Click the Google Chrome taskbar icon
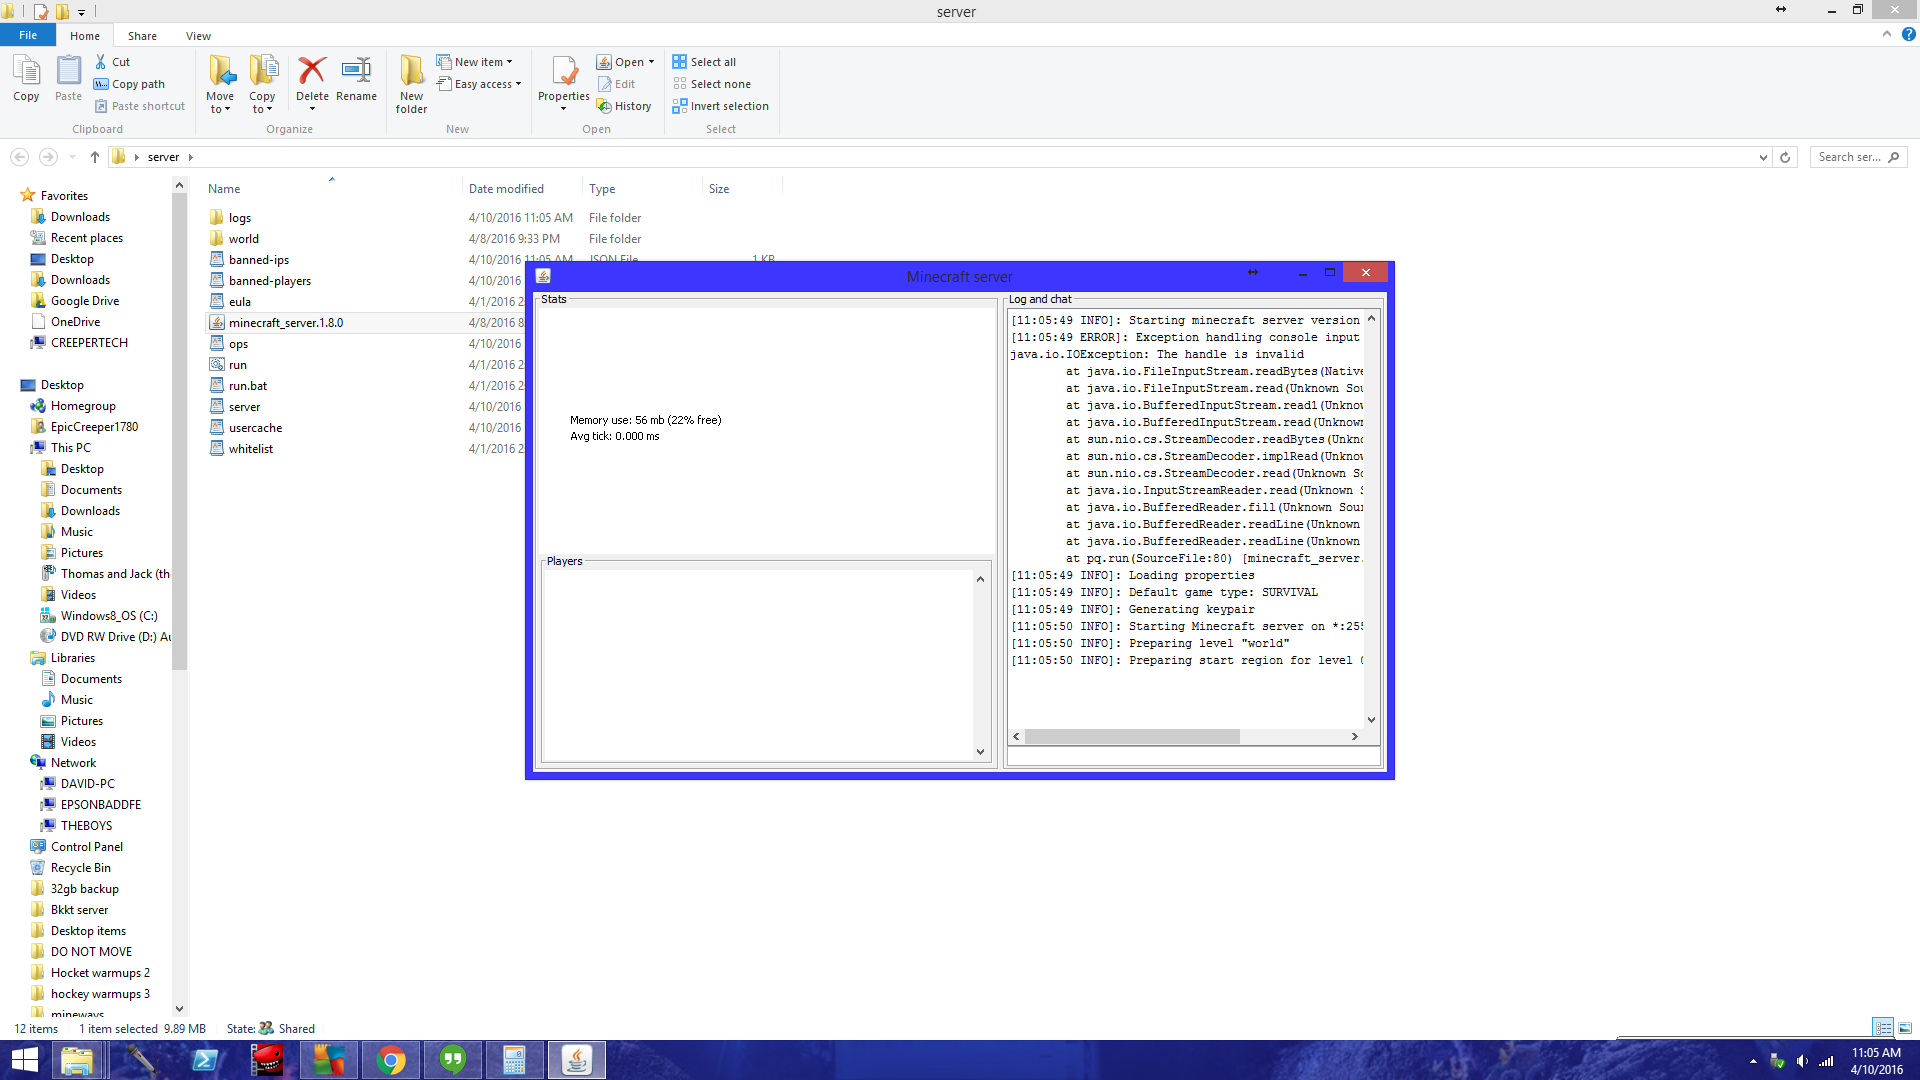The height and width of the screenshot is (1080, 1920). [392, 1060]
